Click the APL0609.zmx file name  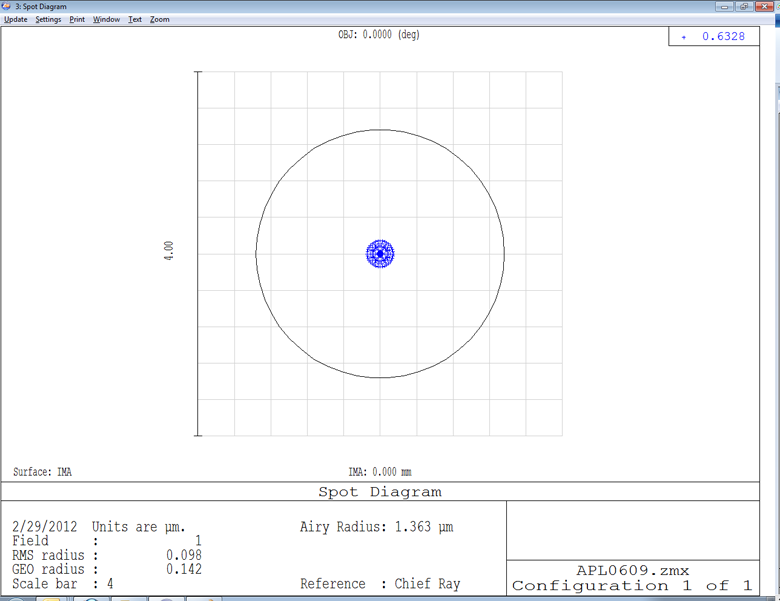click(632, 571)
